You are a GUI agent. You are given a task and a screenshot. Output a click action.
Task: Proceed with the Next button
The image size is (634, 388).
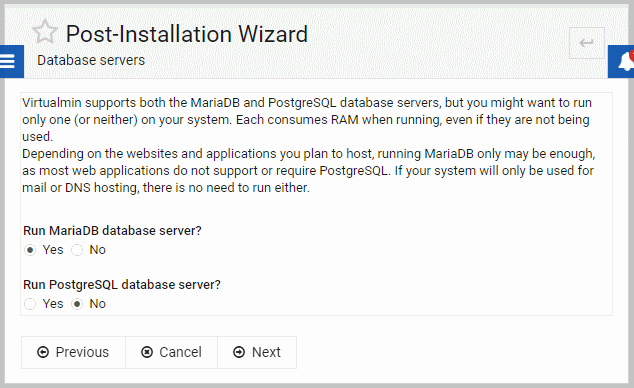pyautogui.click(x=257, y=352)
